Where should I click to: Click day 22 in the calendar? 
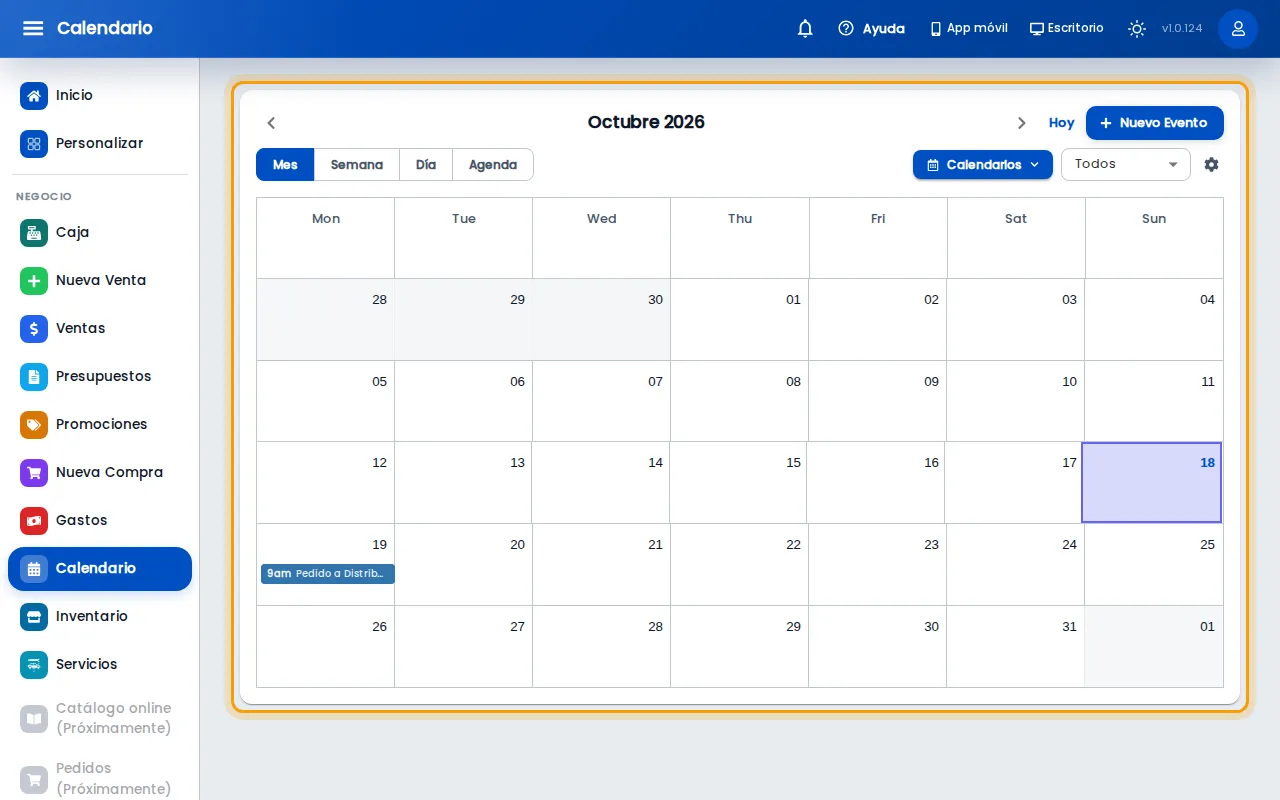739,565
